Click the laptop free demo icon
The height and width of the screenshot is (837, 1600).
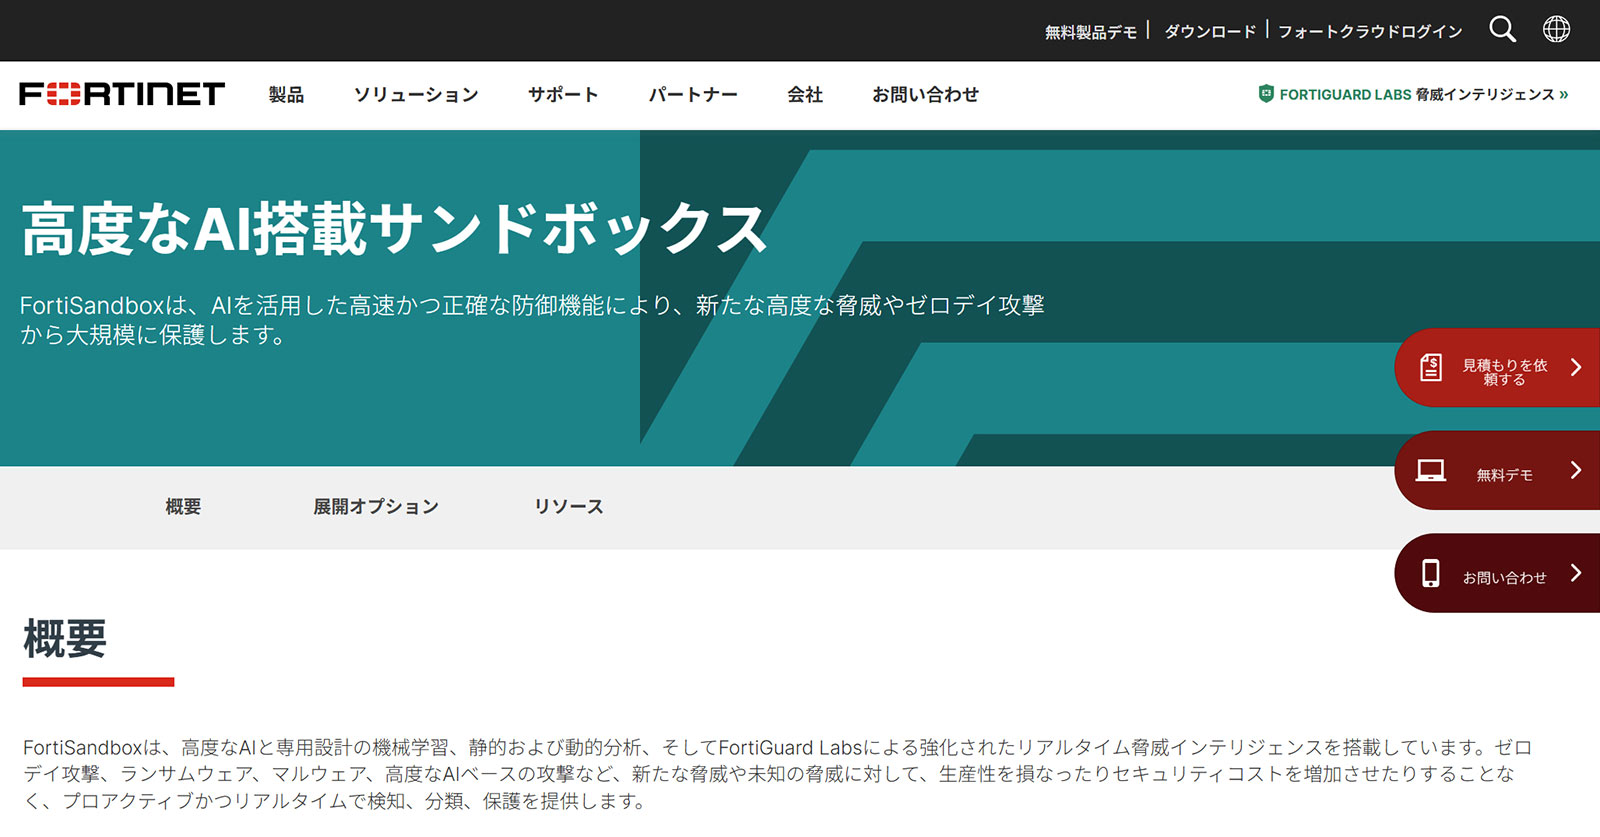click(x=1431, y=470)
